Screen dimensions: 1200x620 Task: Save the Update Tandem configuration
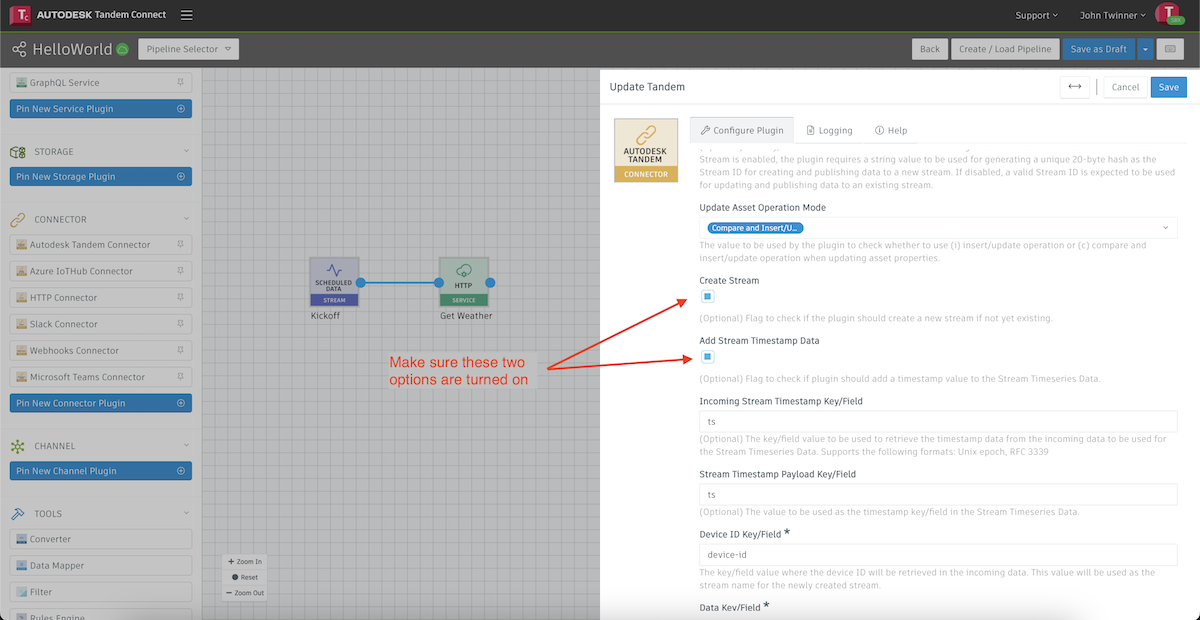click(x=1169, y=87)
